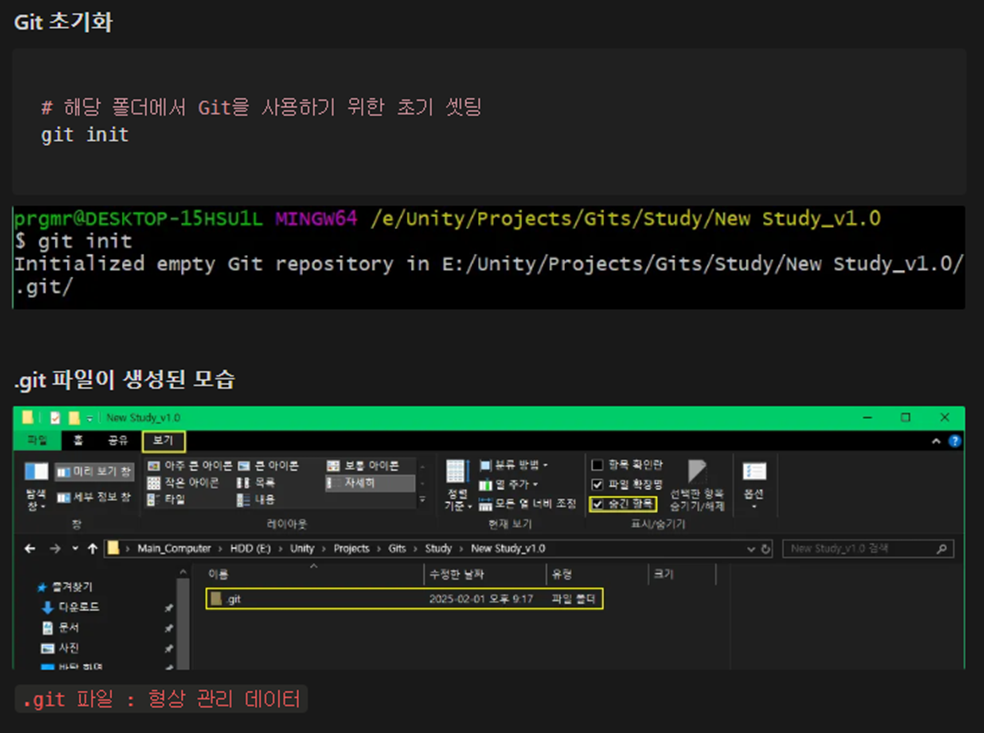The width and height of the screenshot is (984, 733).
Task: Toggle 파일 확장명 checkbox
Action: tap(597, 484)
